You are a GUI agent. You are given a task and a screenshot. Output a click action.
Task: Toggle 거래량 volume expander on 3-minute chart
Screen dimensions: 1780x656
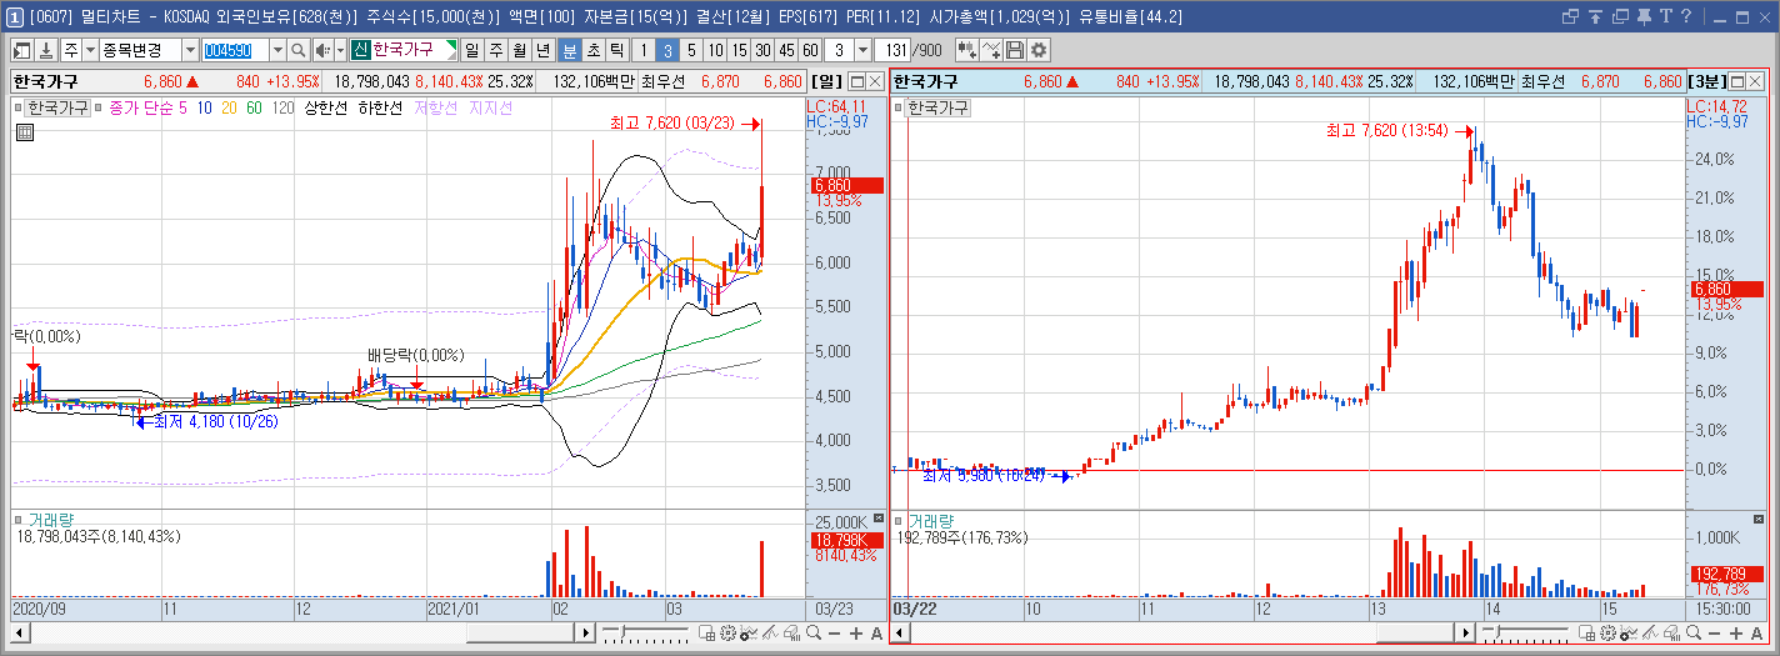(898, 520)
